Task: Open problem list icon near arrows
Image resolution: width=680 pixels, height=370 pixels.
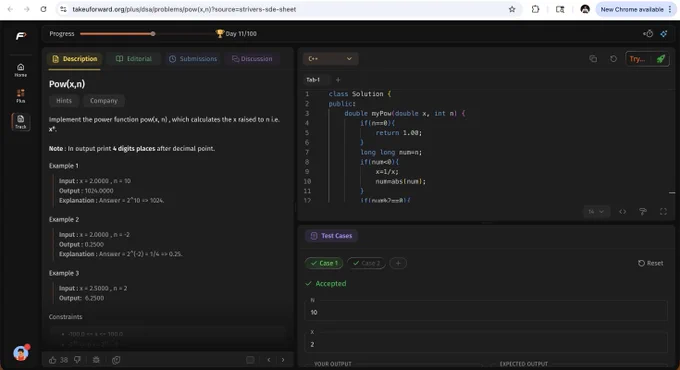Action: 250,360
